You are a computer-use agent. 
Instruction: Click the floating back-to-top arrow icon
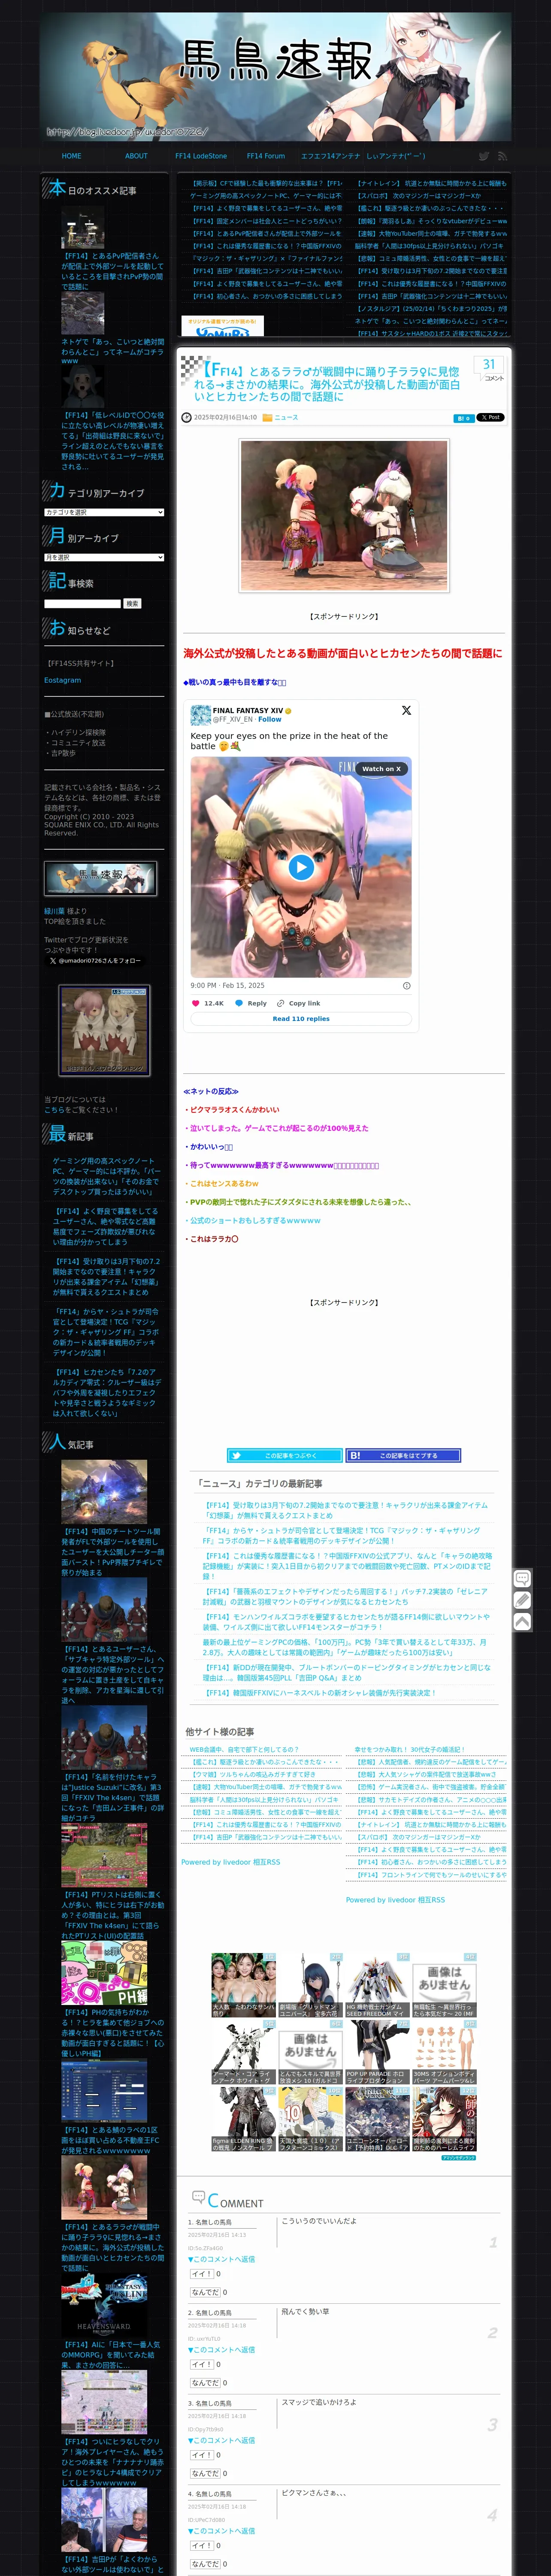[x=522, y=1622]
